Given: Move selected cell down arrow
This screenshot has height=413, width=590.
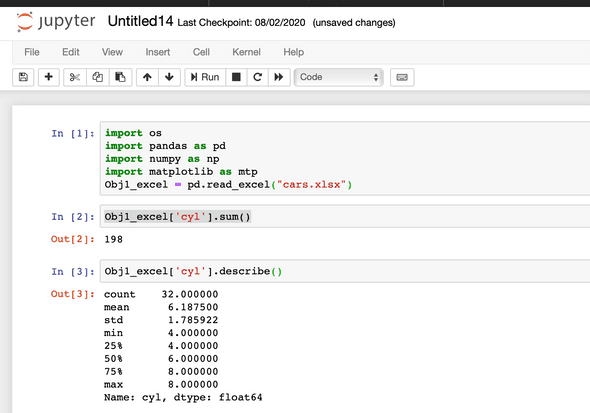Looking at the screenshot, I should click(169, 77).
